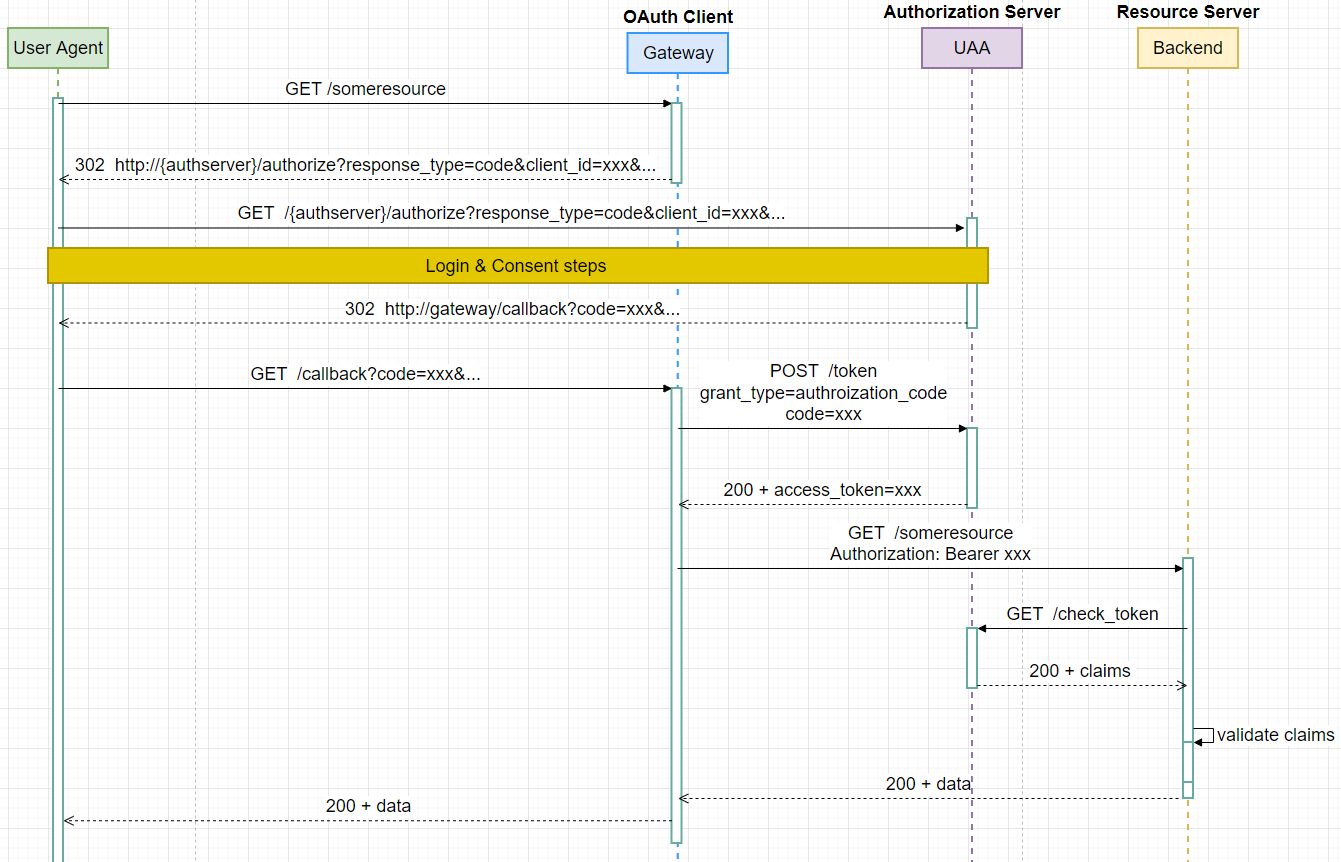Click the Gateway participant box

(677, 53)
